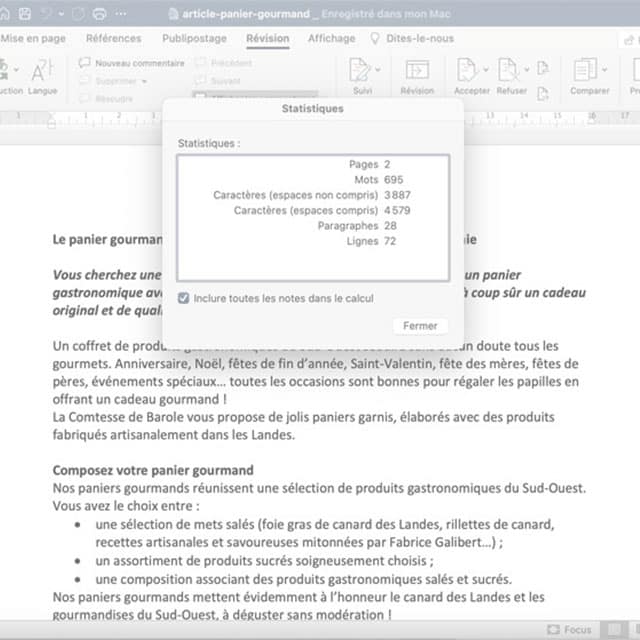Click the Lignes 72 statistic line

pyautogui.click(x=371, y=241)
